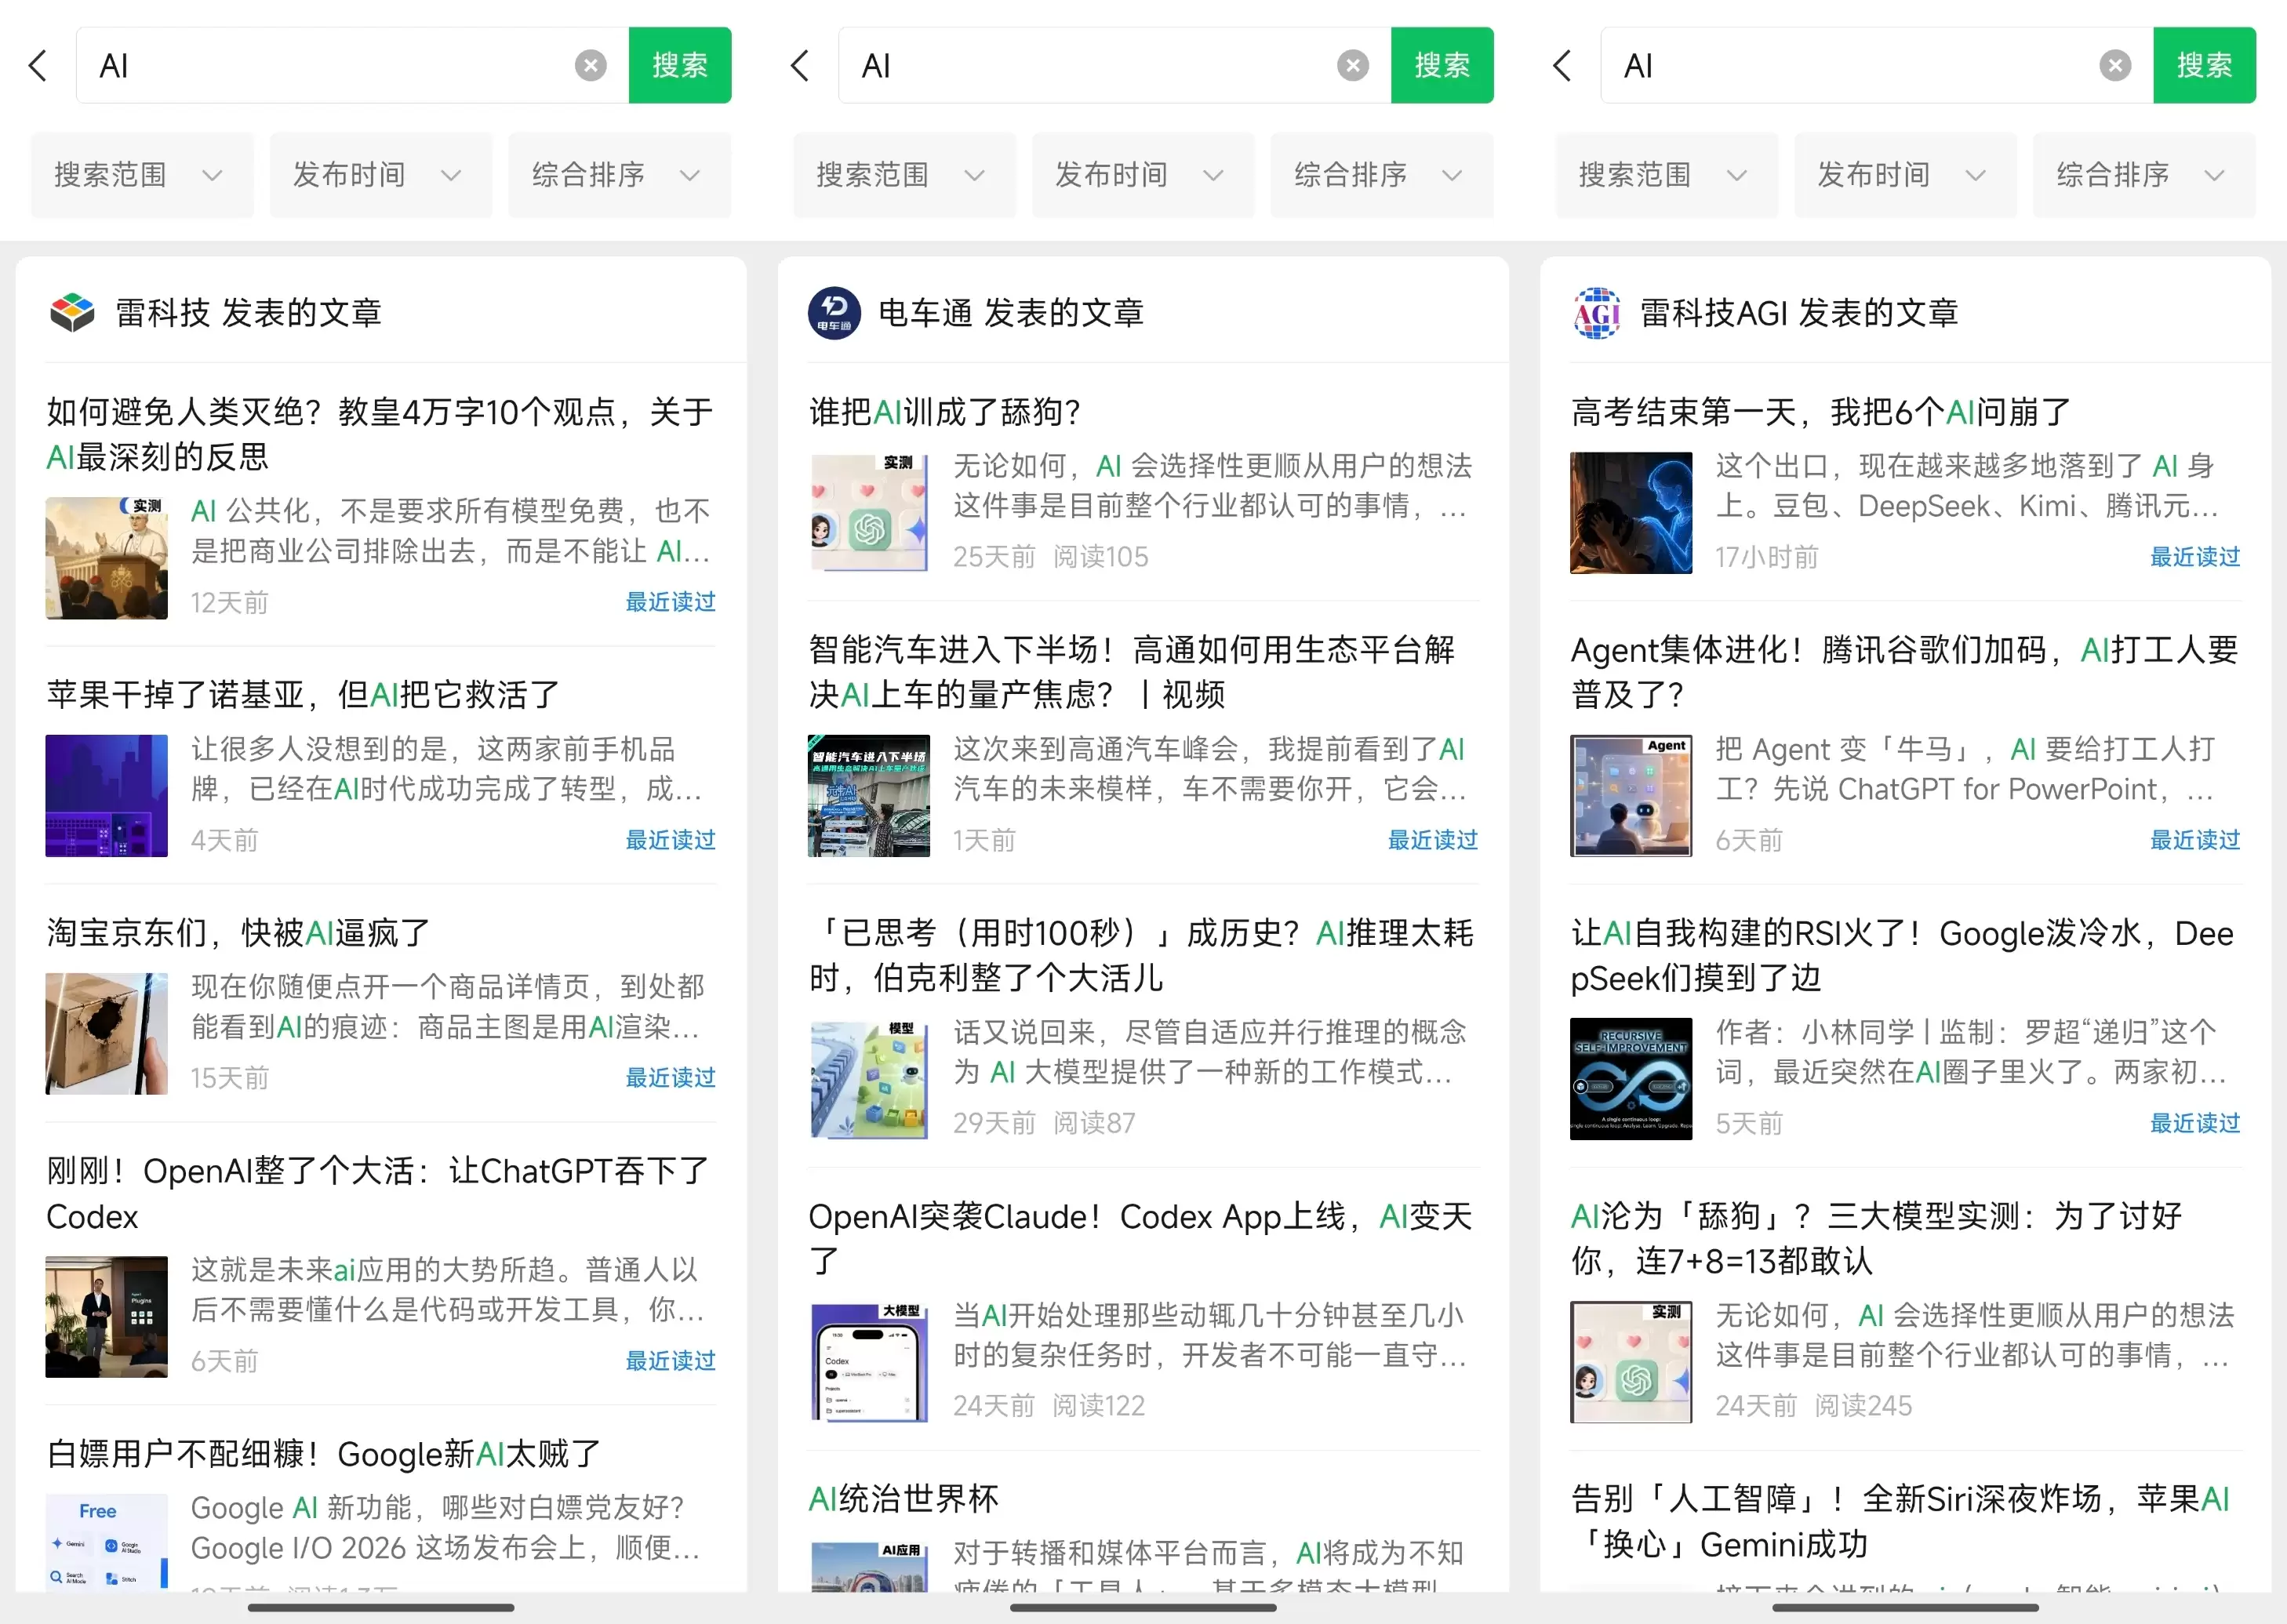Click the 雷科技AGI 发表的文章 header
2287x1624 pixels.
tap(1799, 313)
